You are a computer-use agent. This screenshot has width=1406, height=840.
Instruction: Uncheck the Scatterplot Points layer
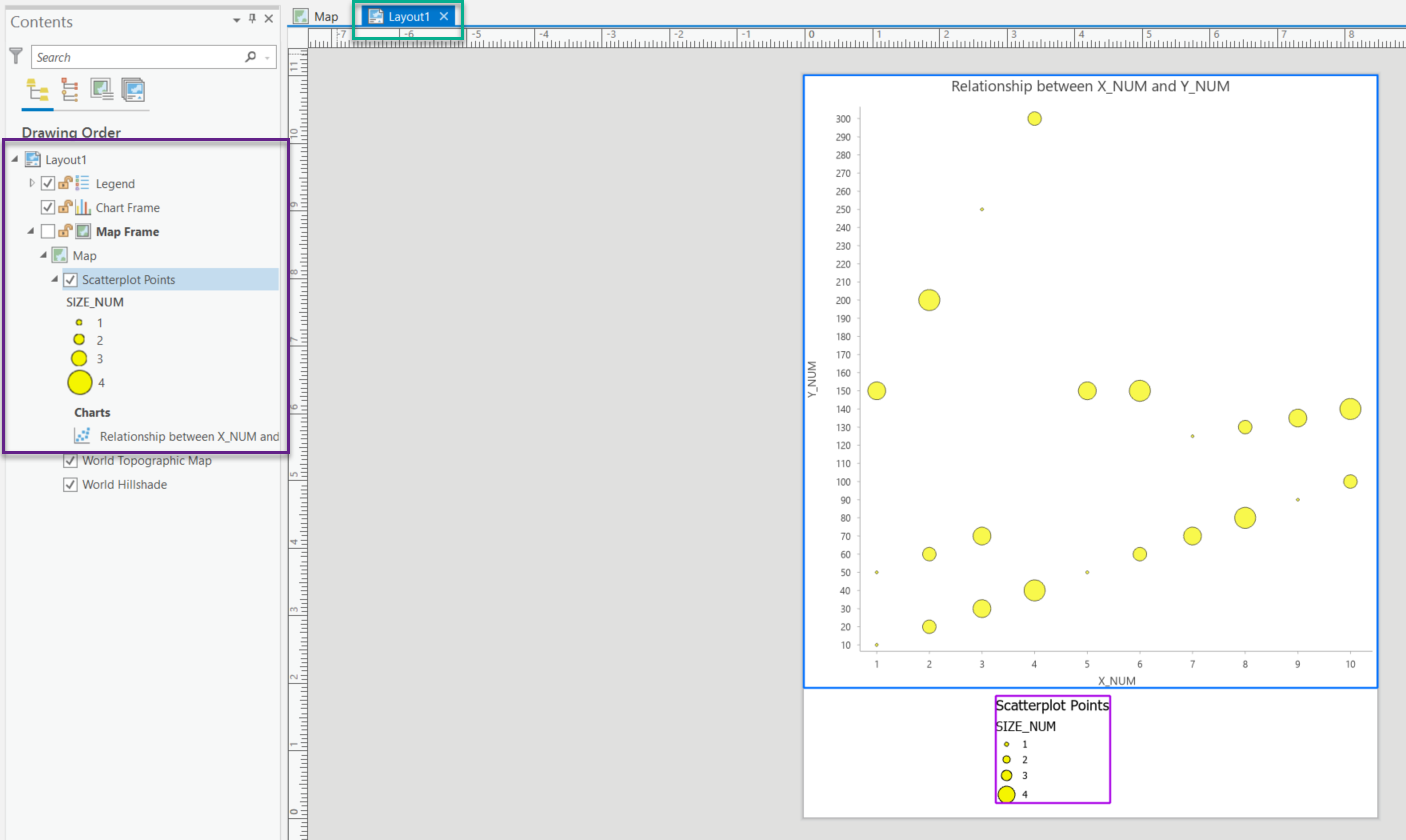70,279
